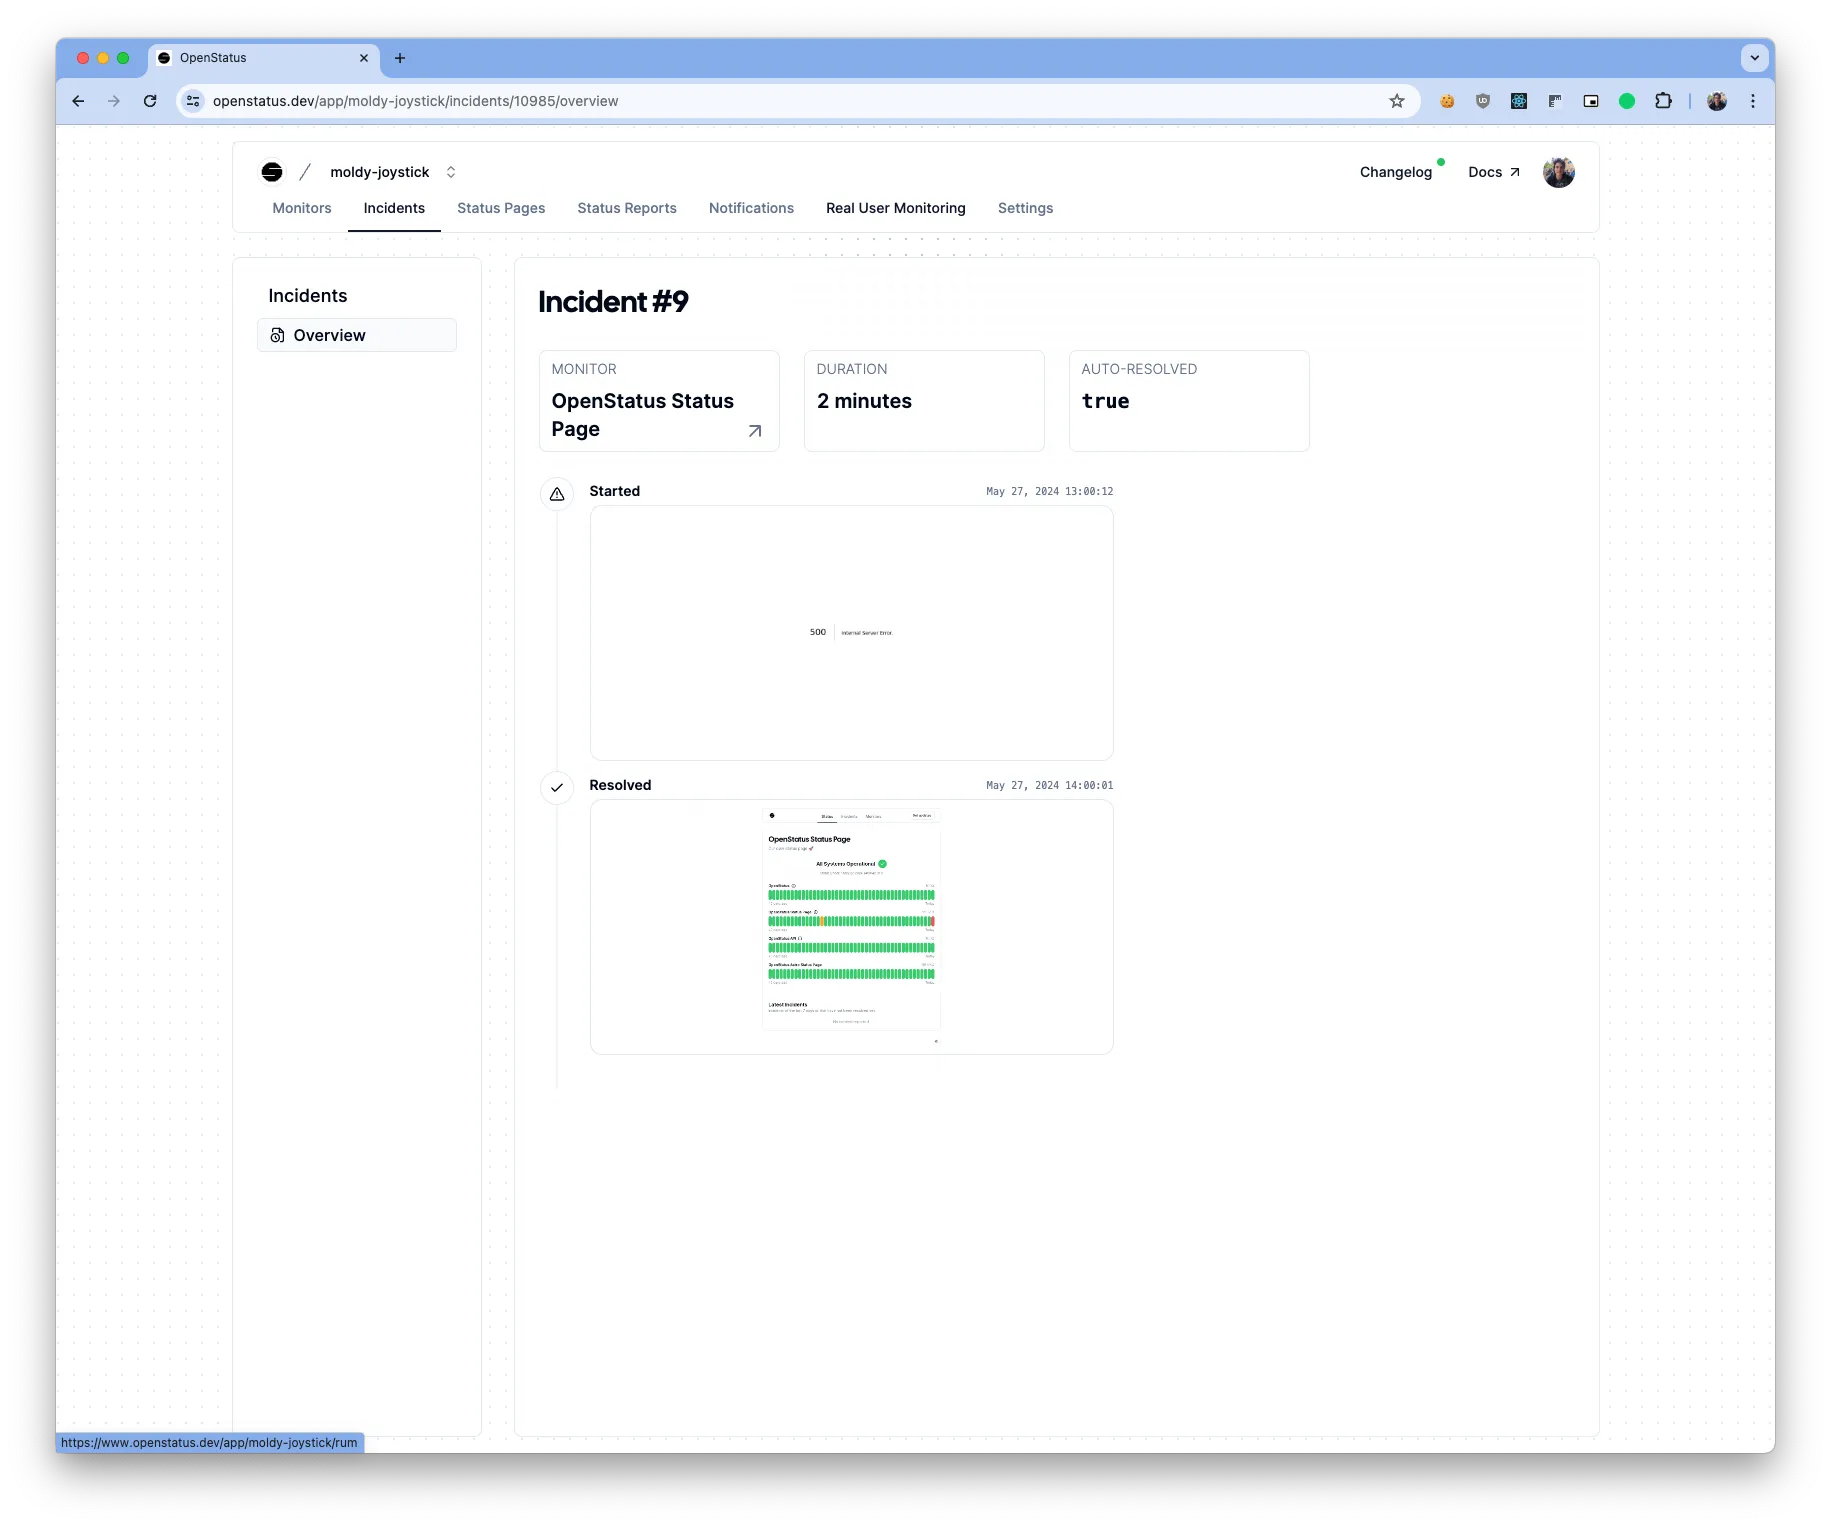Select Overview under Incidents
This screenshot has height=1527, width=1831.
pyautogui.click(x=329, y=335)
